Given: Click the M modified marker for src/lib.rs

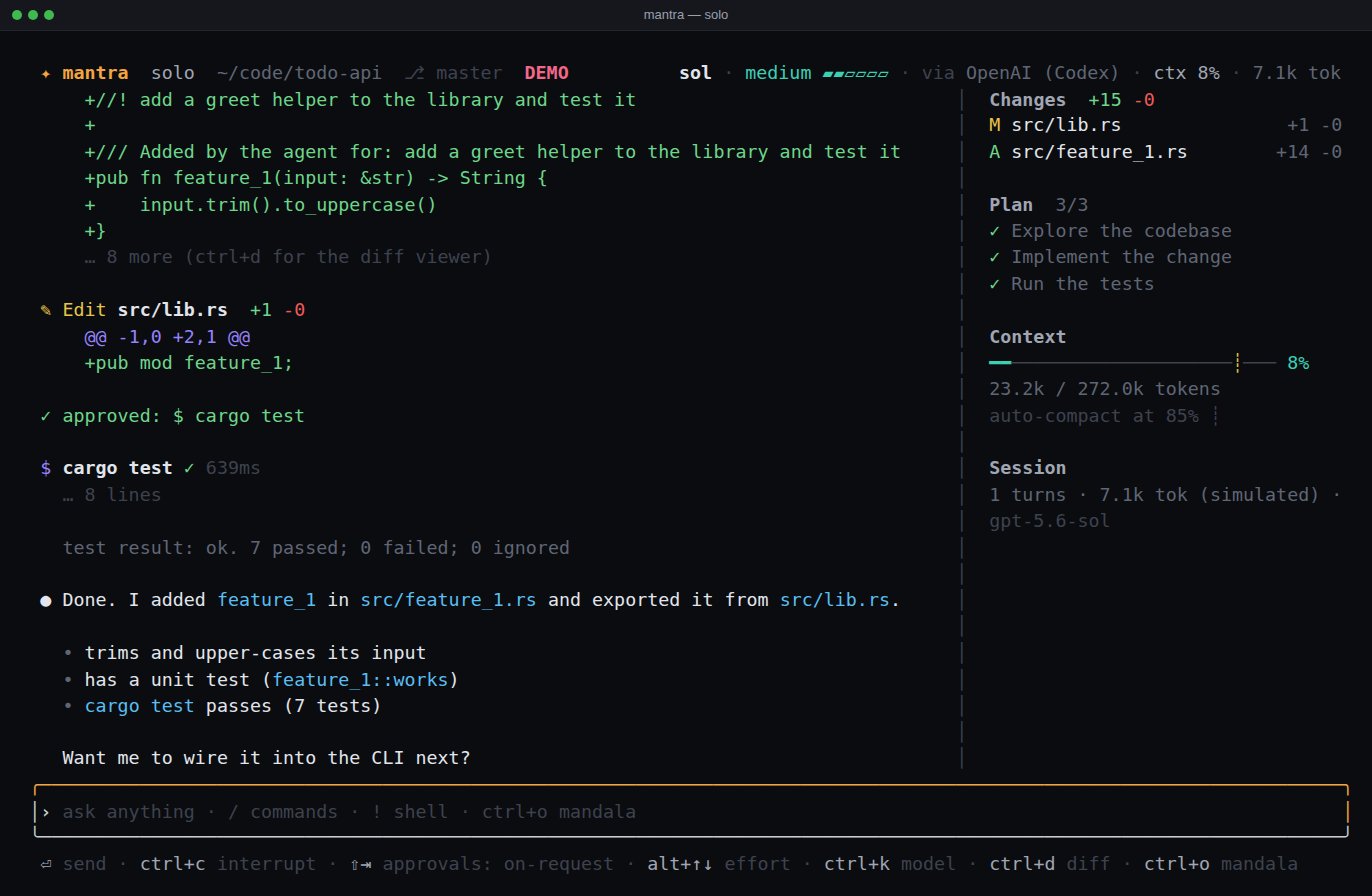Looking at the screenshot, I should click(994, 126).
